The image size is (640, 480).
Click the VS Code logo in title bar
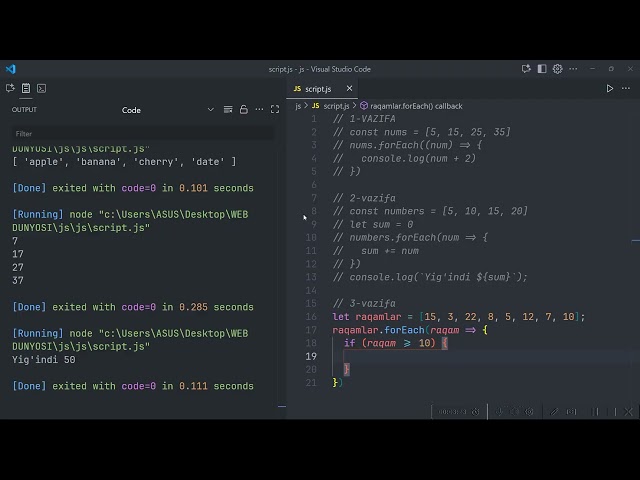11,69
